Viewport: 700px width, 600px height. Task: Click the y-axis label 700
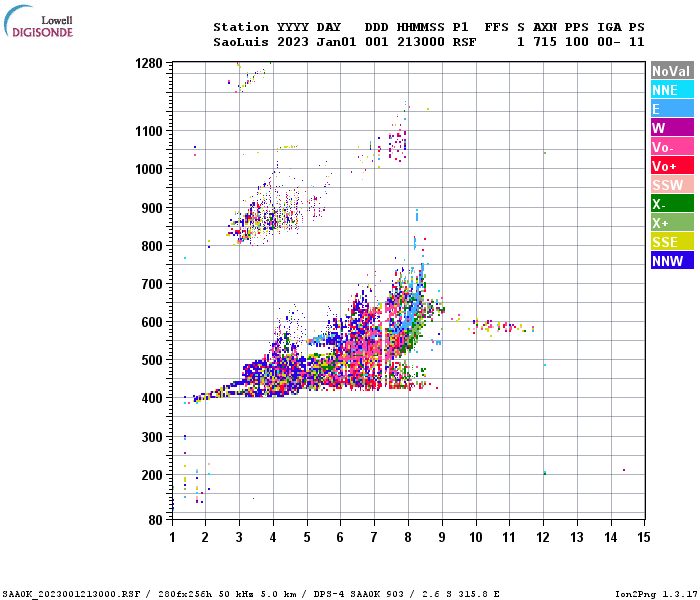(x=152, y=284)
